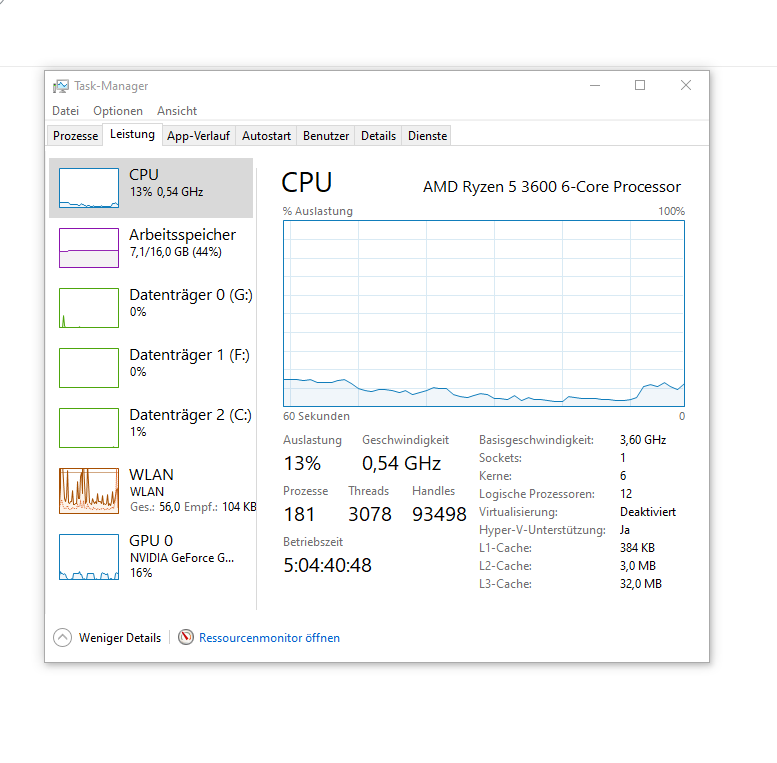Click the Datenträger 2 (C:) label
This screenshot has height=763, width=777.
(x=190, y=415)
